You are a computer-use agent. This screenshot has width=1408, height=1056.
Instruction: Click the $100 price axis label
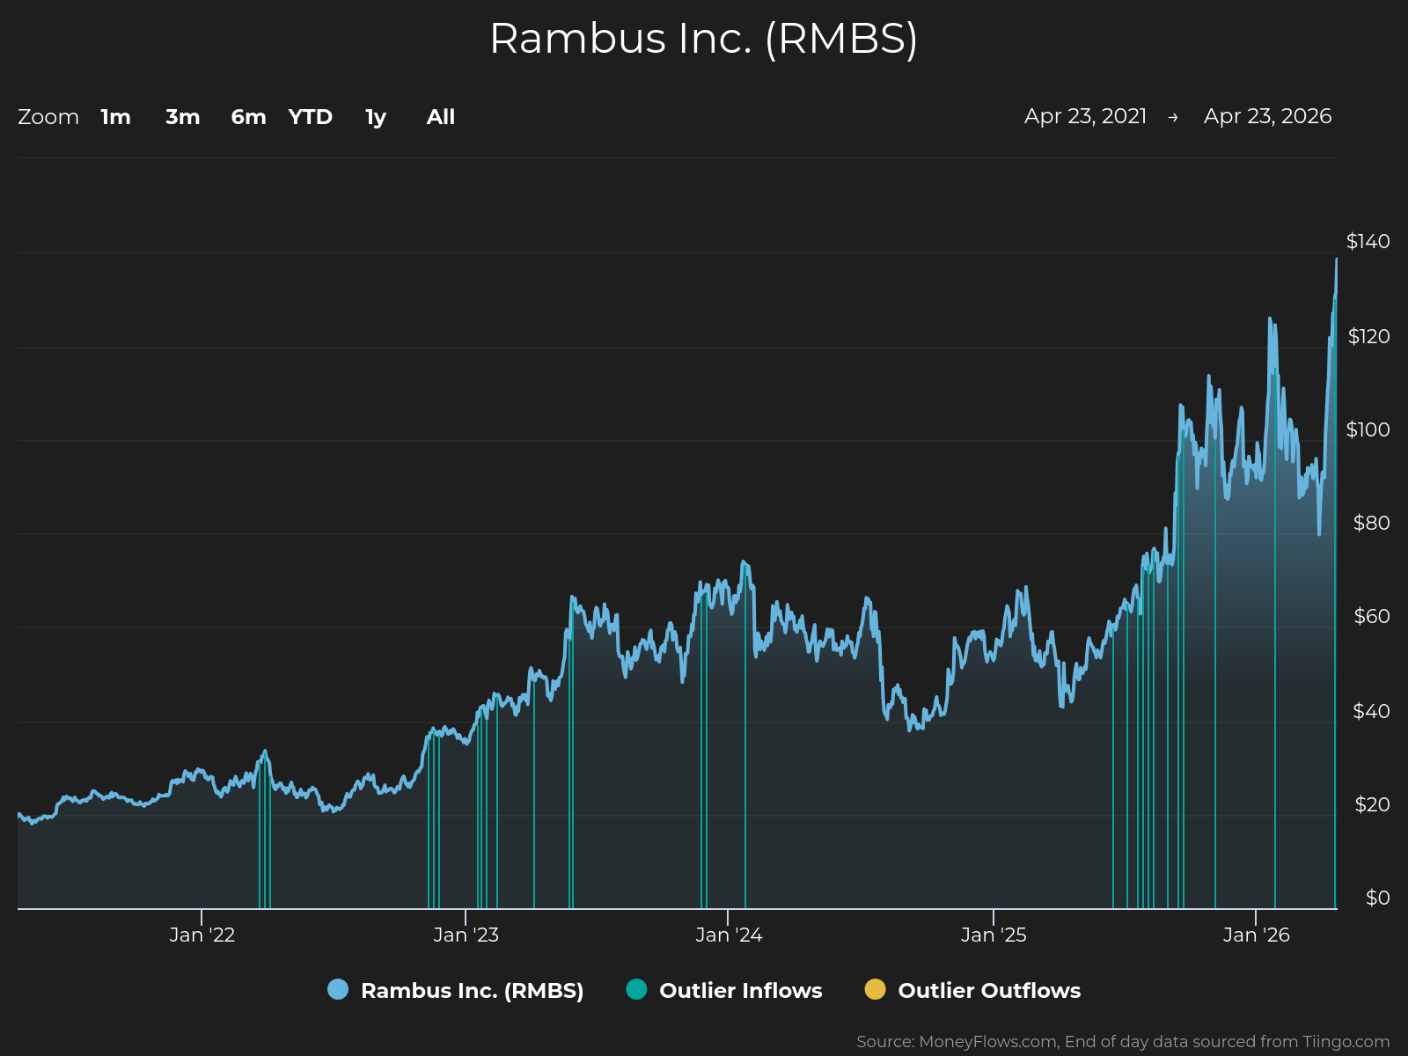click(1368, 429)
